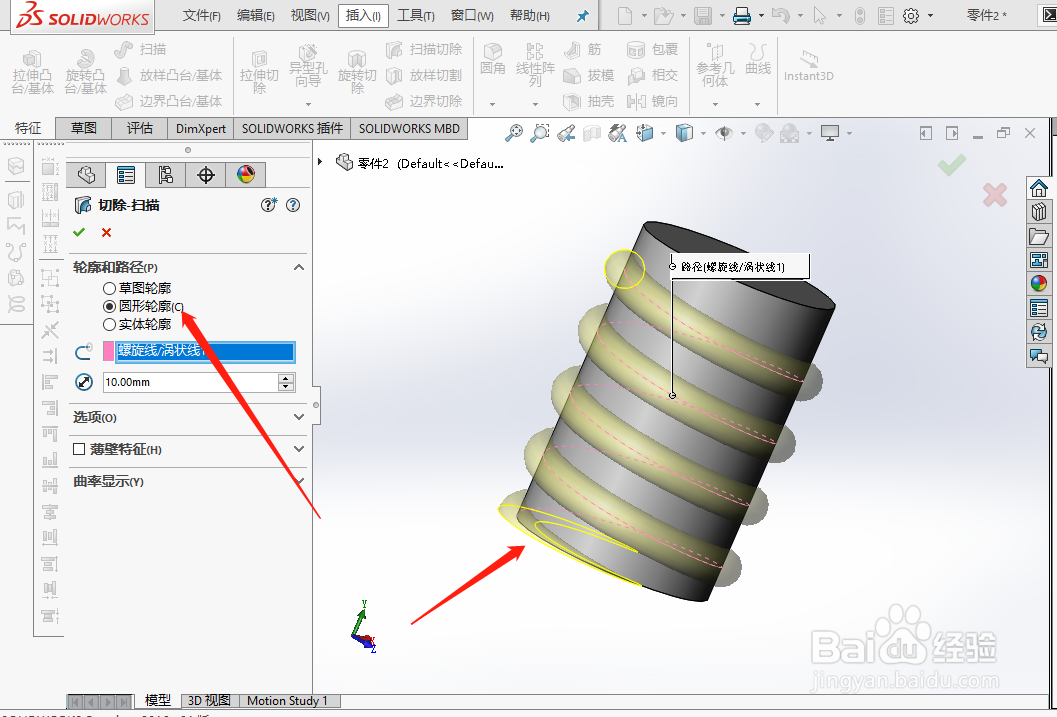Open the Hole Wizard (异型孔向导)
Image resolution: width=1057 pixels, height=717 pixels.
pos(308,66)
